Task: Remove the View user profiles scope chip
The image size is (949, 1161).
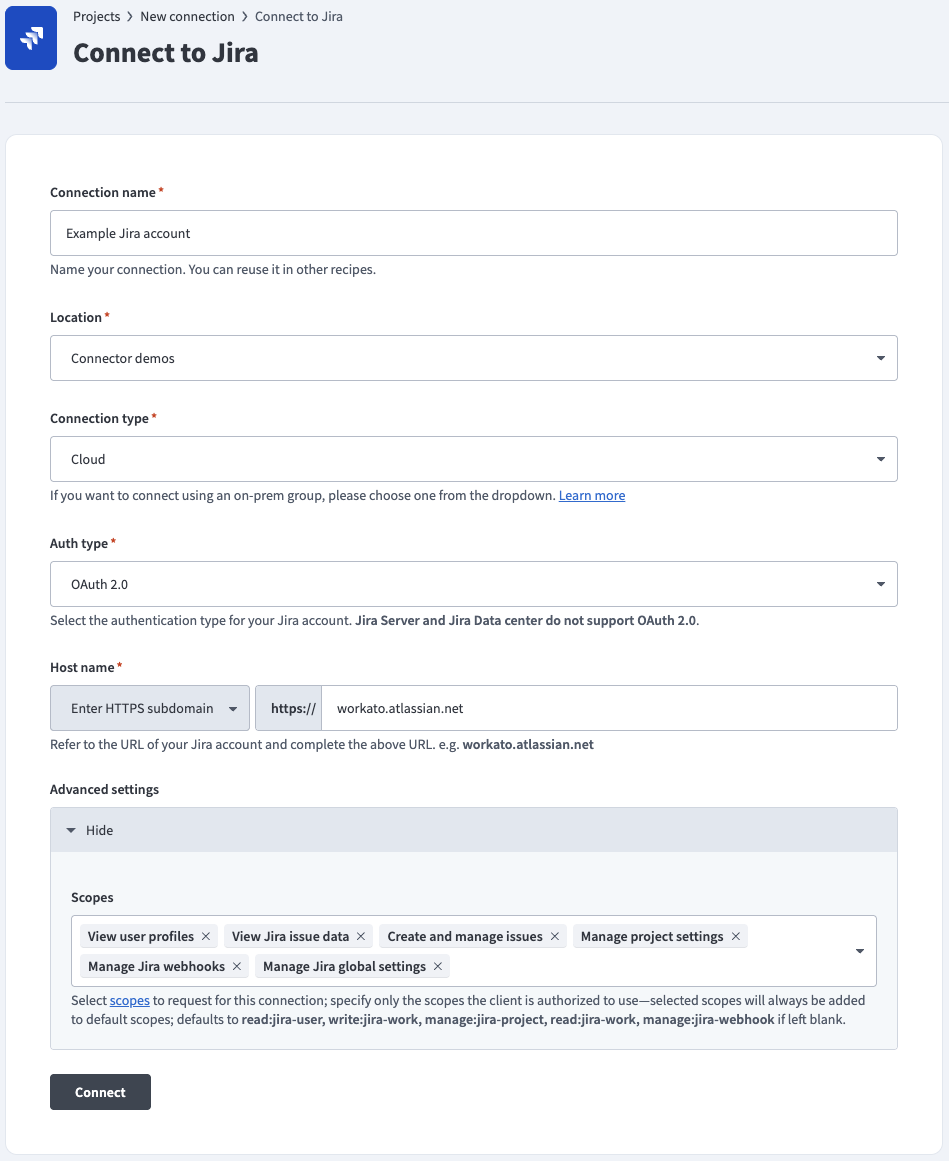Action: [x=205, y=936]
